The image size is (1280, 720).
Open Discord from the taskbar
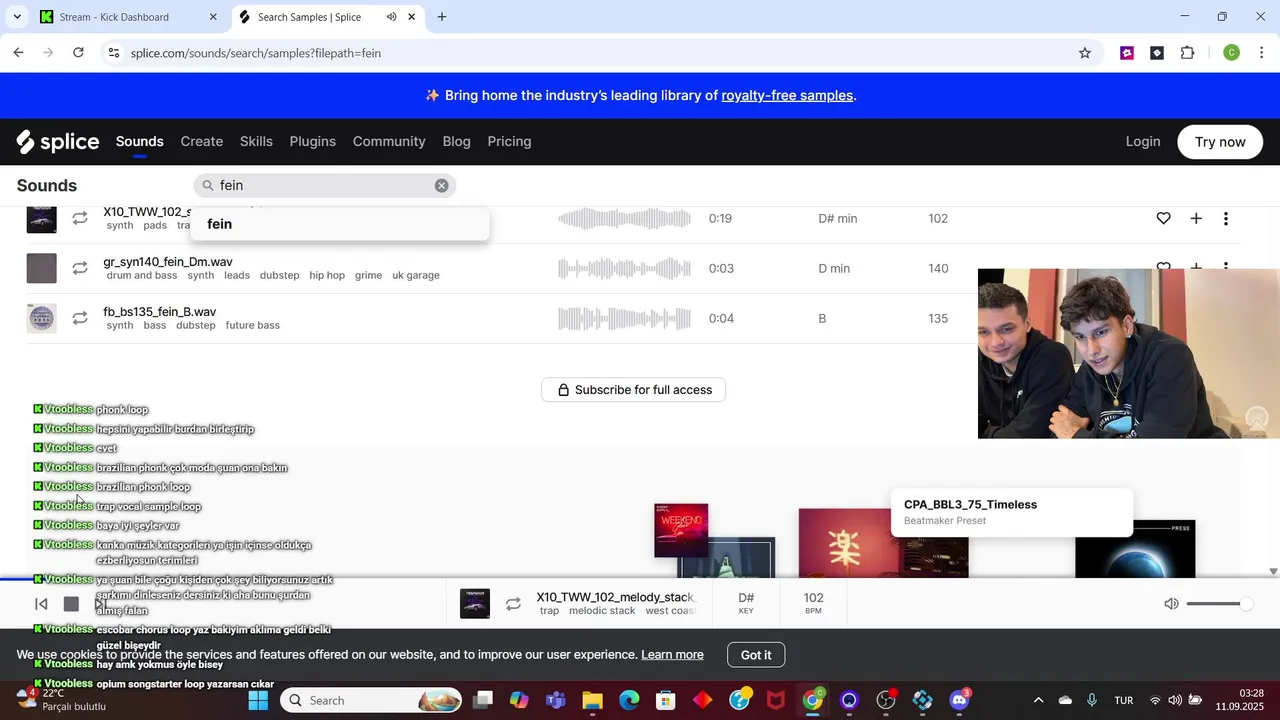[960, 700]
